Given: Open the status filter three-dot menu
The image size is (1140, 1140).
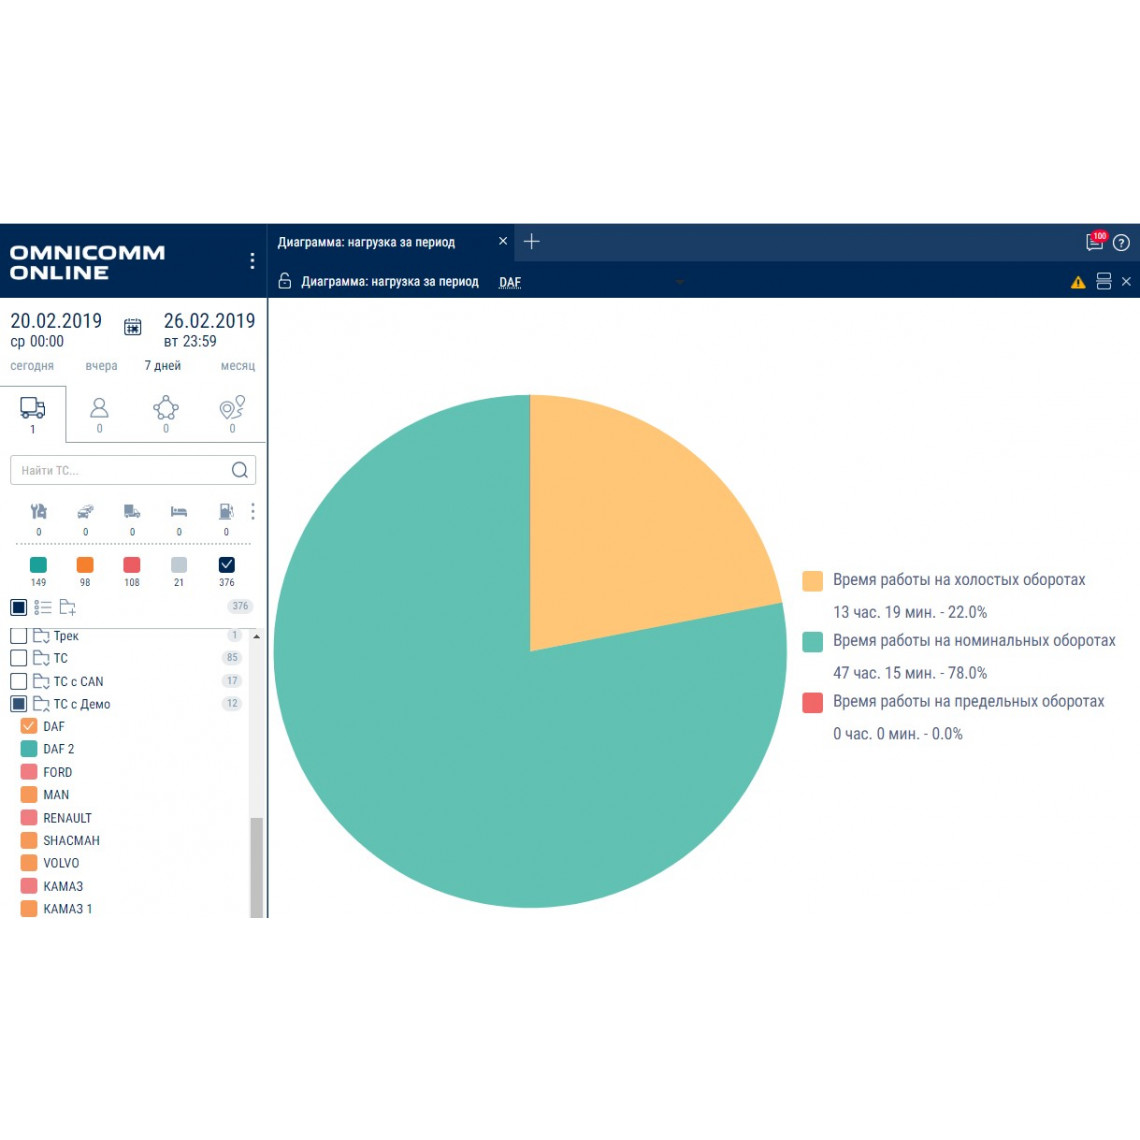Looking at the screenshot, I should tap(253, 512).
